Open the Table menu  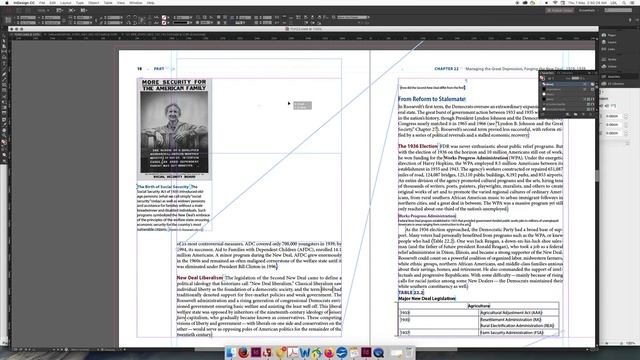[x=108, y=3]
